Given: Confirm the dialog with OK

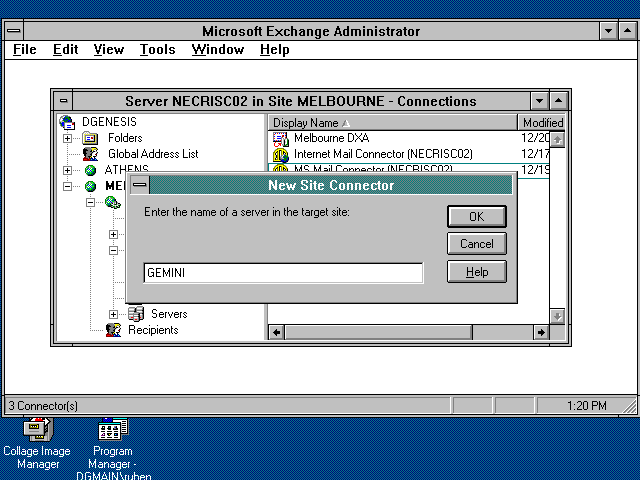Looking at the screenshot, I should click(477, 216).
